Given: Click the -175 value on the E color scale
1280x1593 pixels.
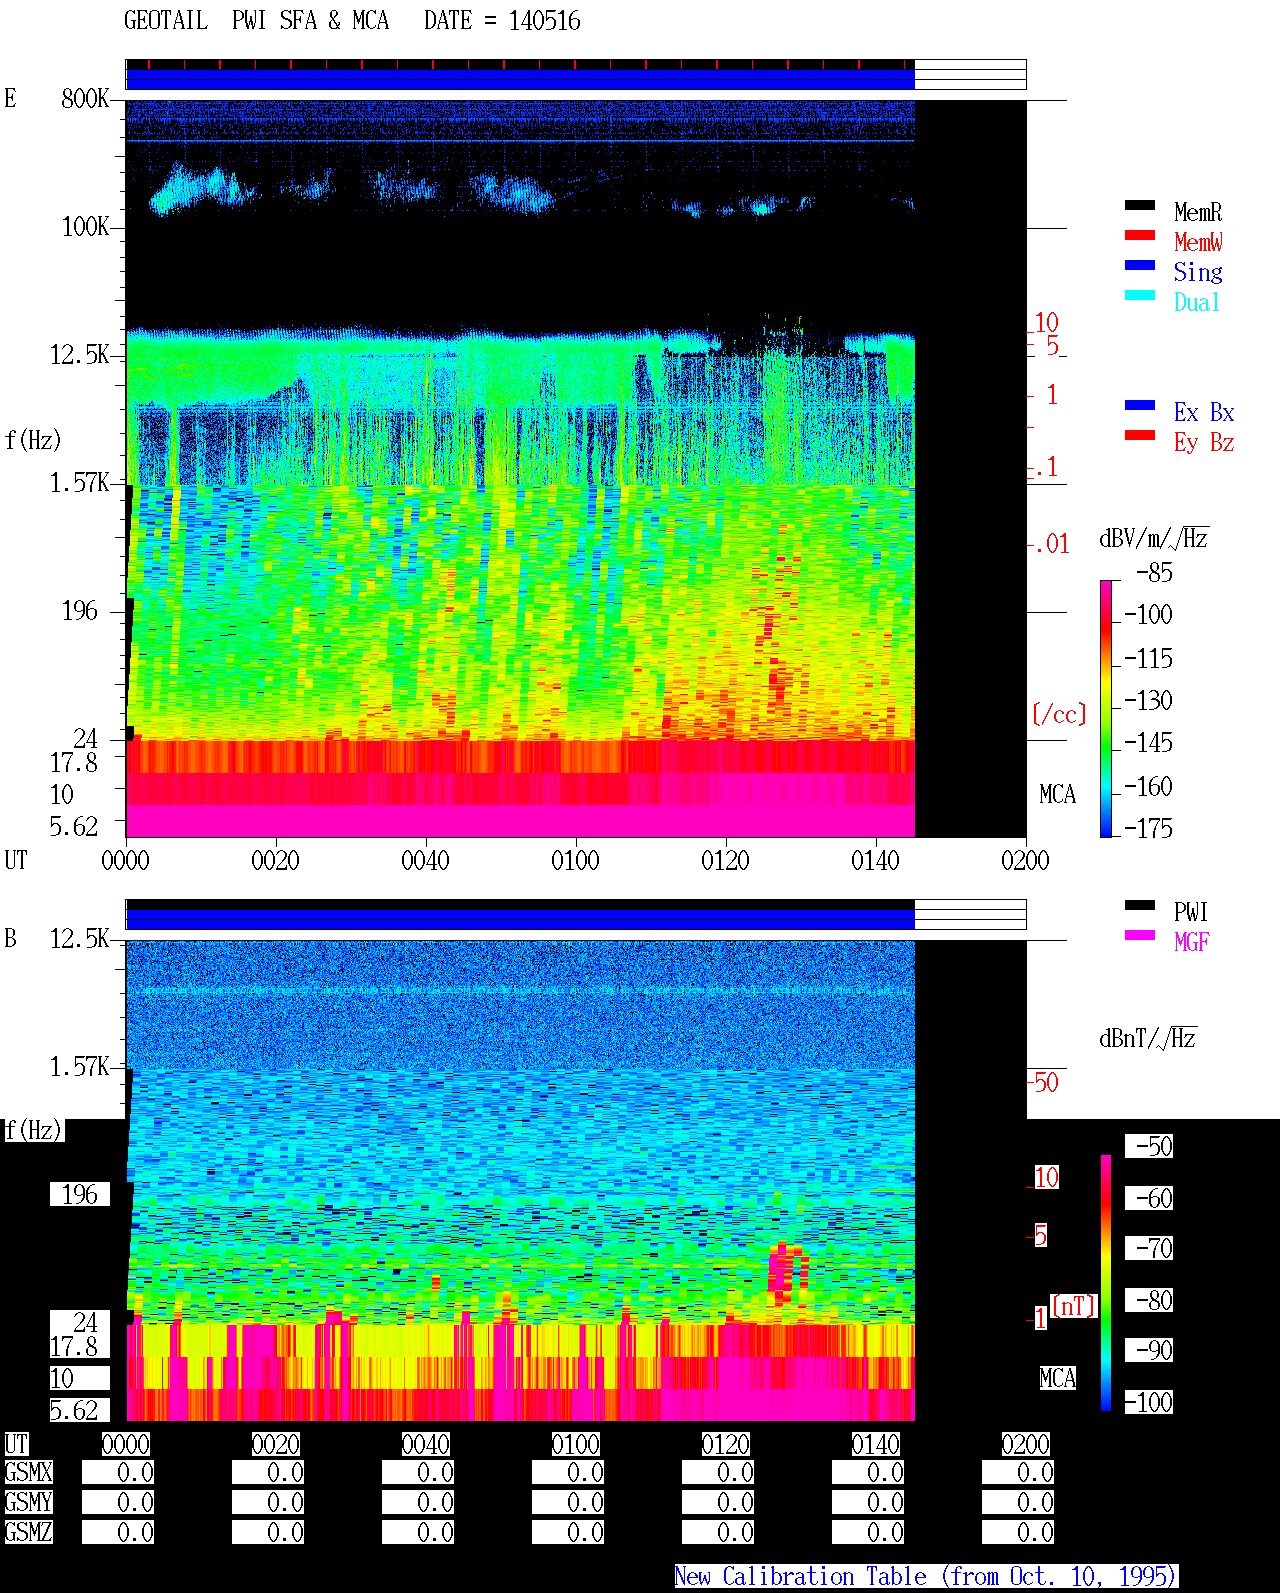Looking at the screenshot, I should pos(1148,828).
